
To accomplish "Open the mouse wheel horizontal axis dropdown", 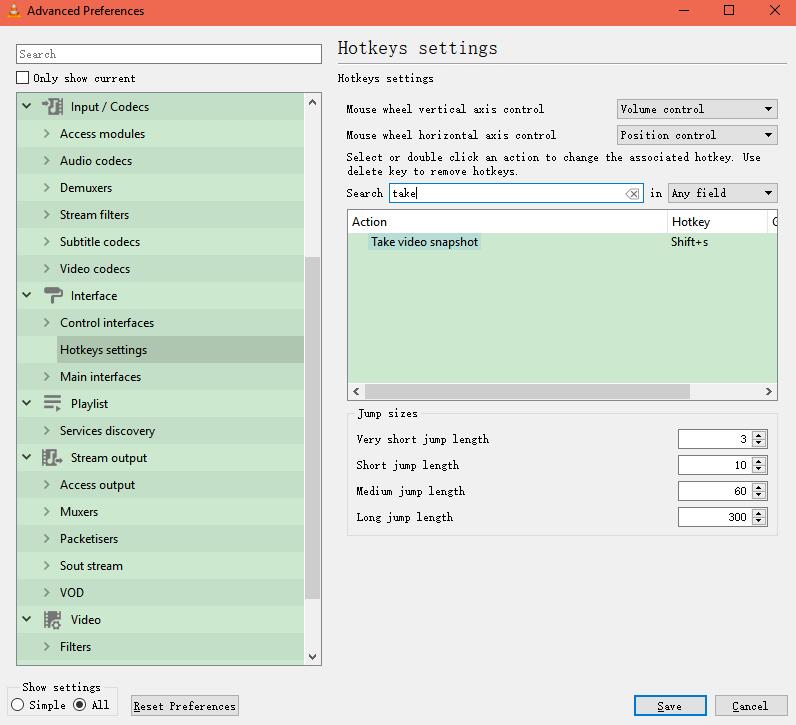I will (697, 135).
